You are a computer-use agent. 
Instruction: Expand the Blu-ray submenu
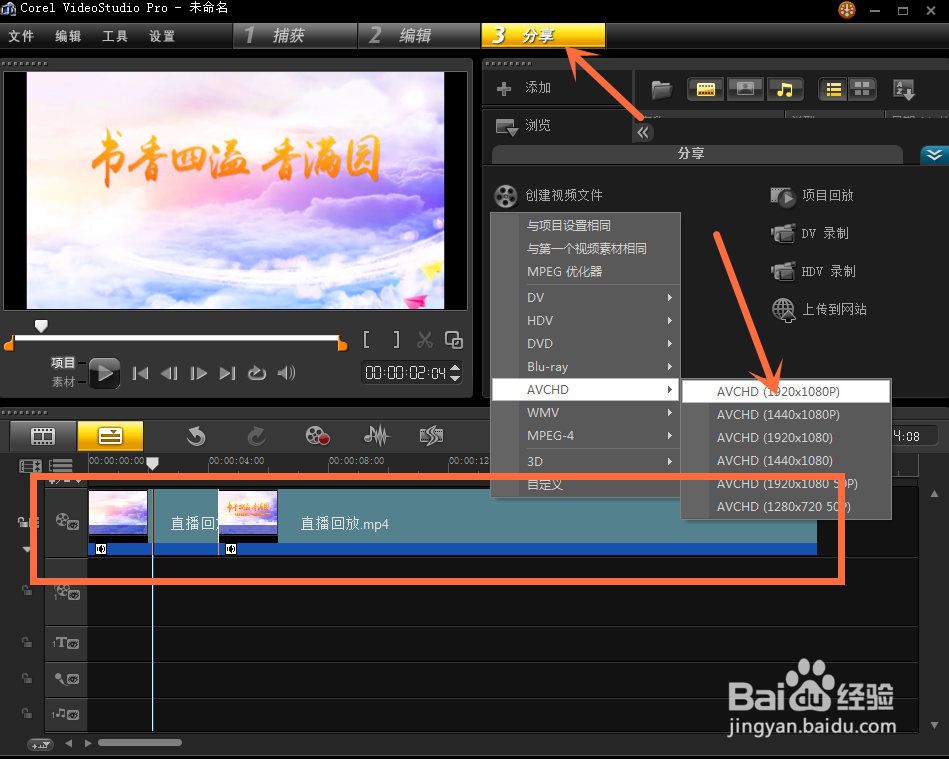pyautogui.click(x=586, y=367)
